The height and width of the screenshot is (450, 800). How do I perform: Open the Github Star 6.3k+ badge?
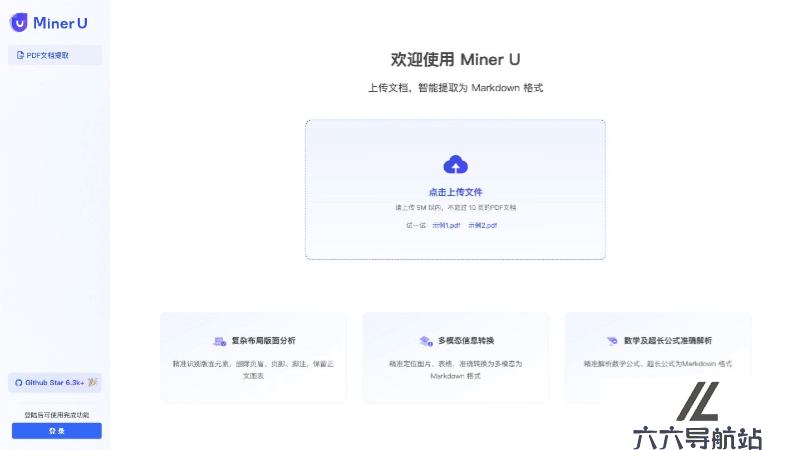[55, 383]
